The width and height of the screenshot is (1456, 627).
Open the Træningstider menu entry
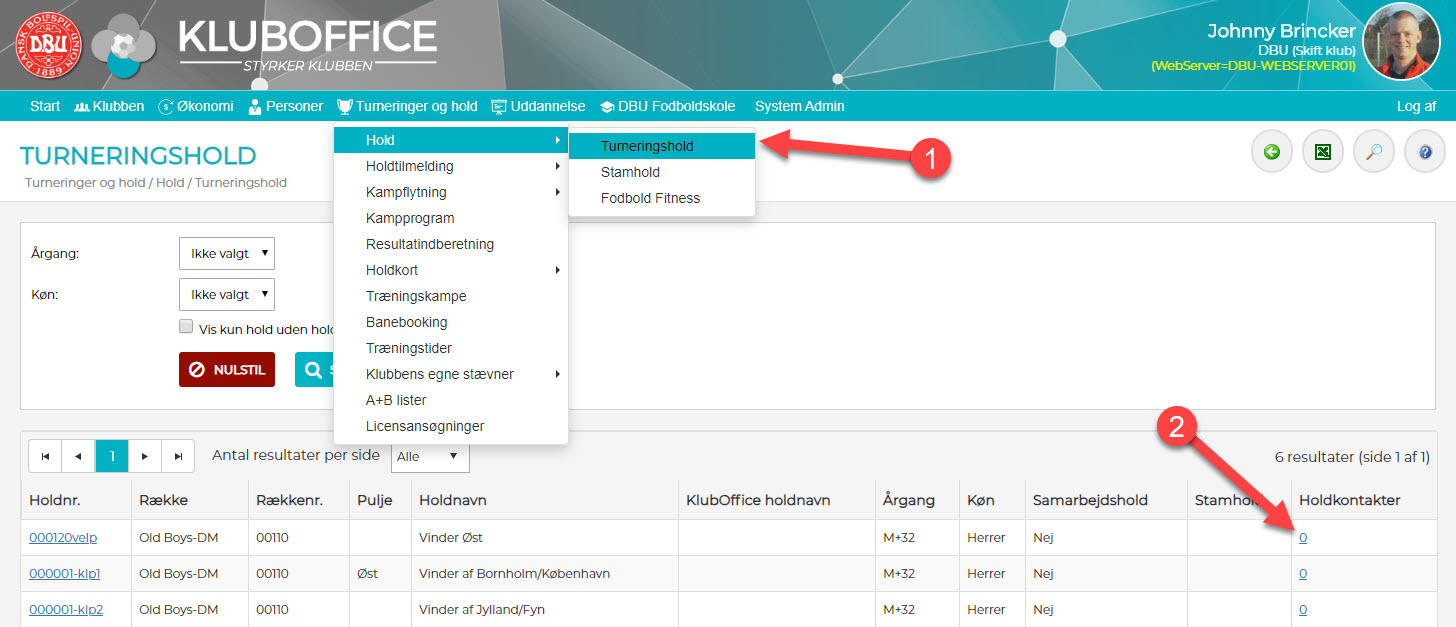coord(451,348)
